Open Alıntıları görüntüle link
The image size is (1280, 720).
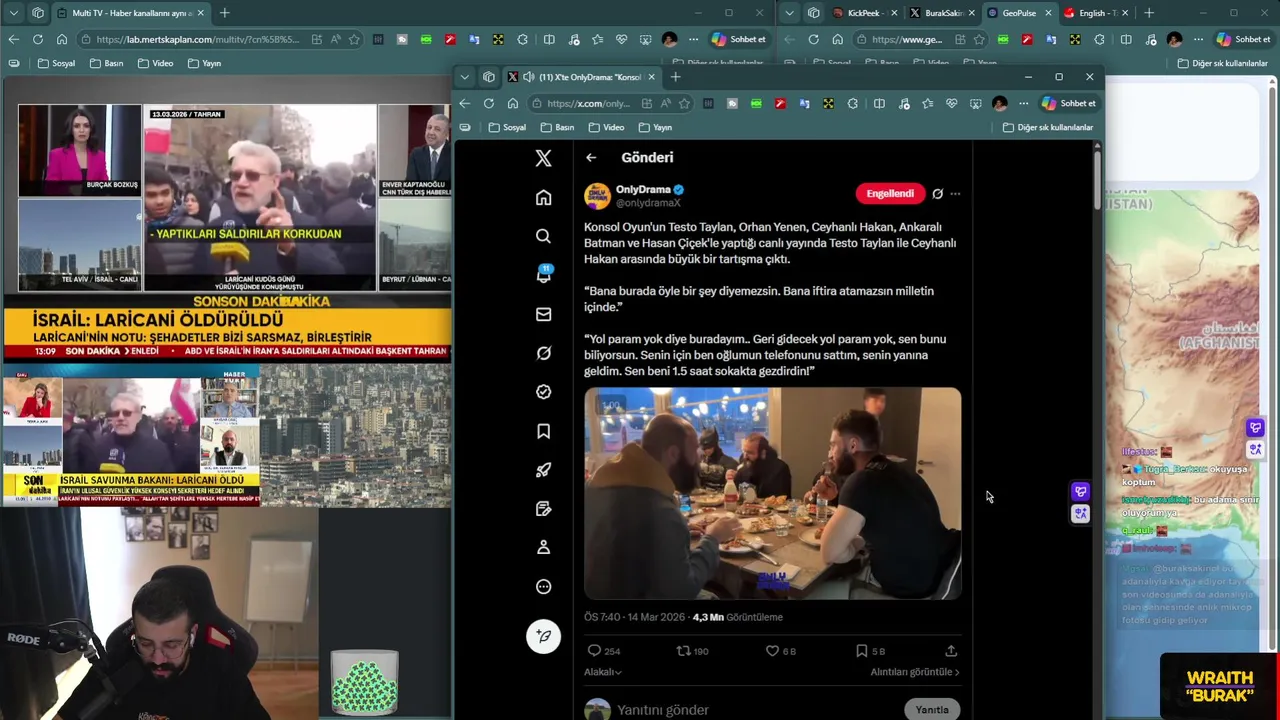point(915,672)
